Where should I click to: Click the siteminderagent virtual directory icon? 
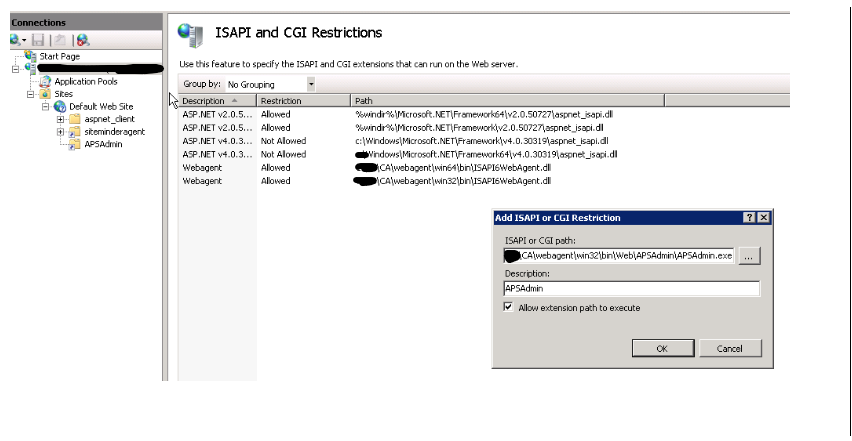[74, 131]
